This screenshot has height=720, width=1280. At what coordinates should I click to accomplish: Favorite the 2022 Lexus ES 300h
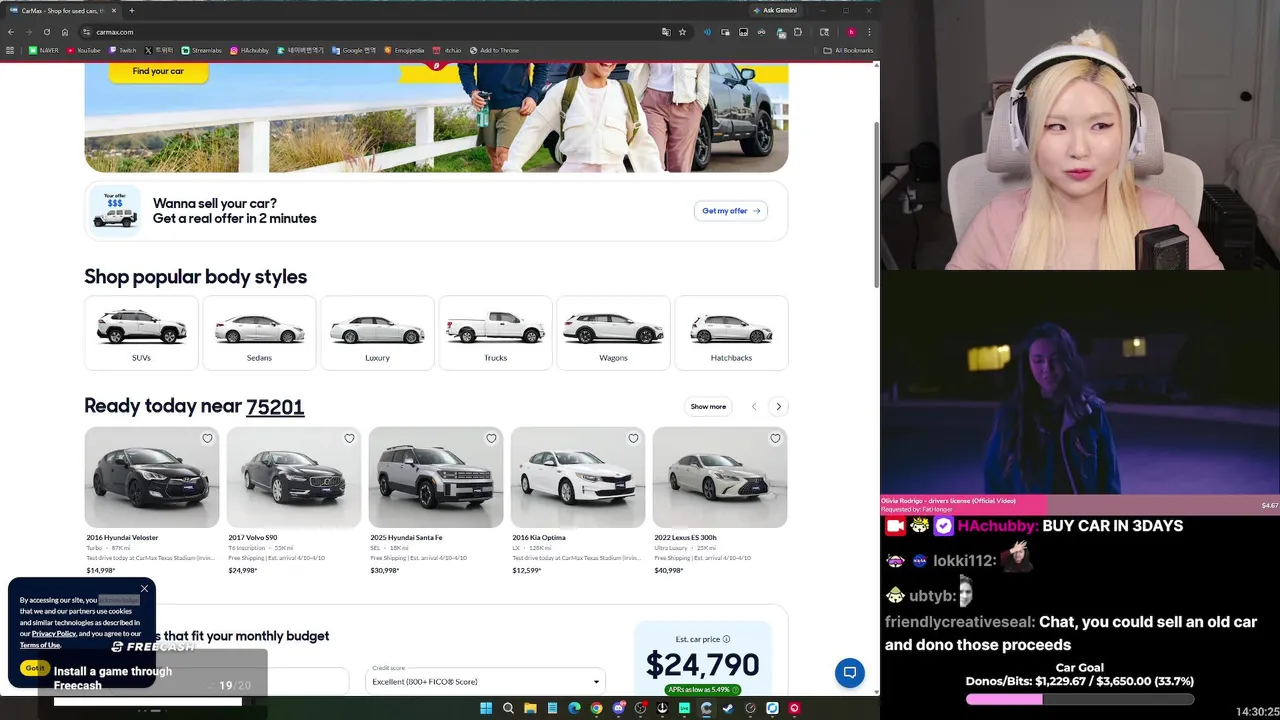[775, 438]
